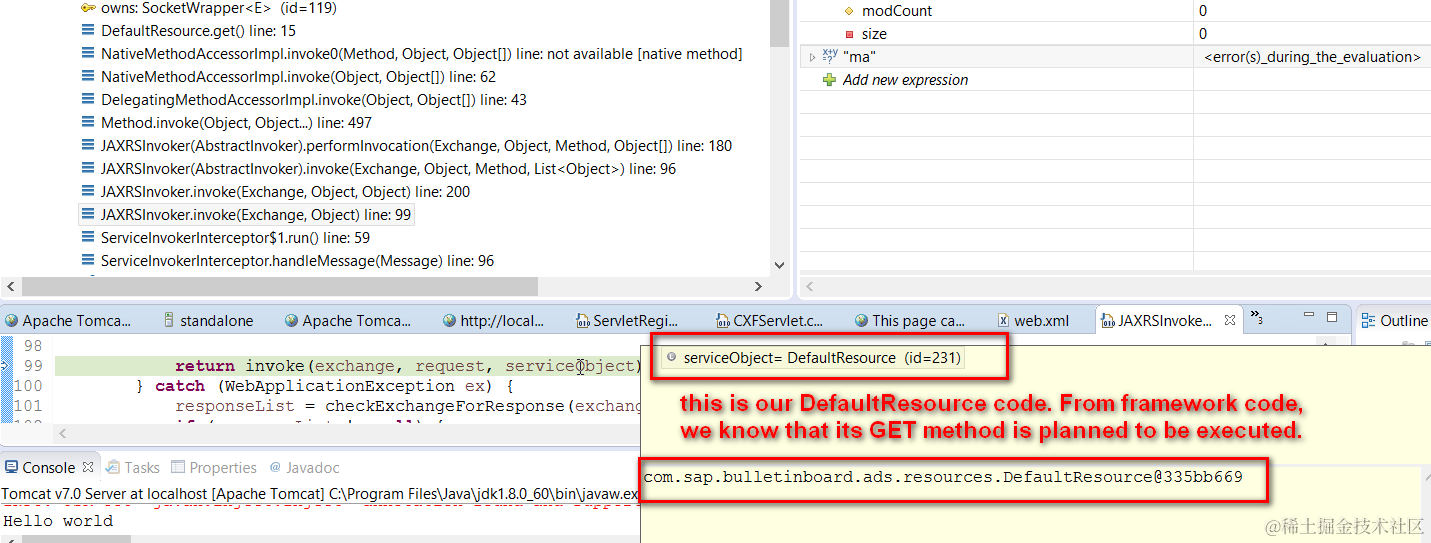Select NativeMethodAccessorImpl.invoke line 62 frame

pyautogui.click(x=298, y=77)
